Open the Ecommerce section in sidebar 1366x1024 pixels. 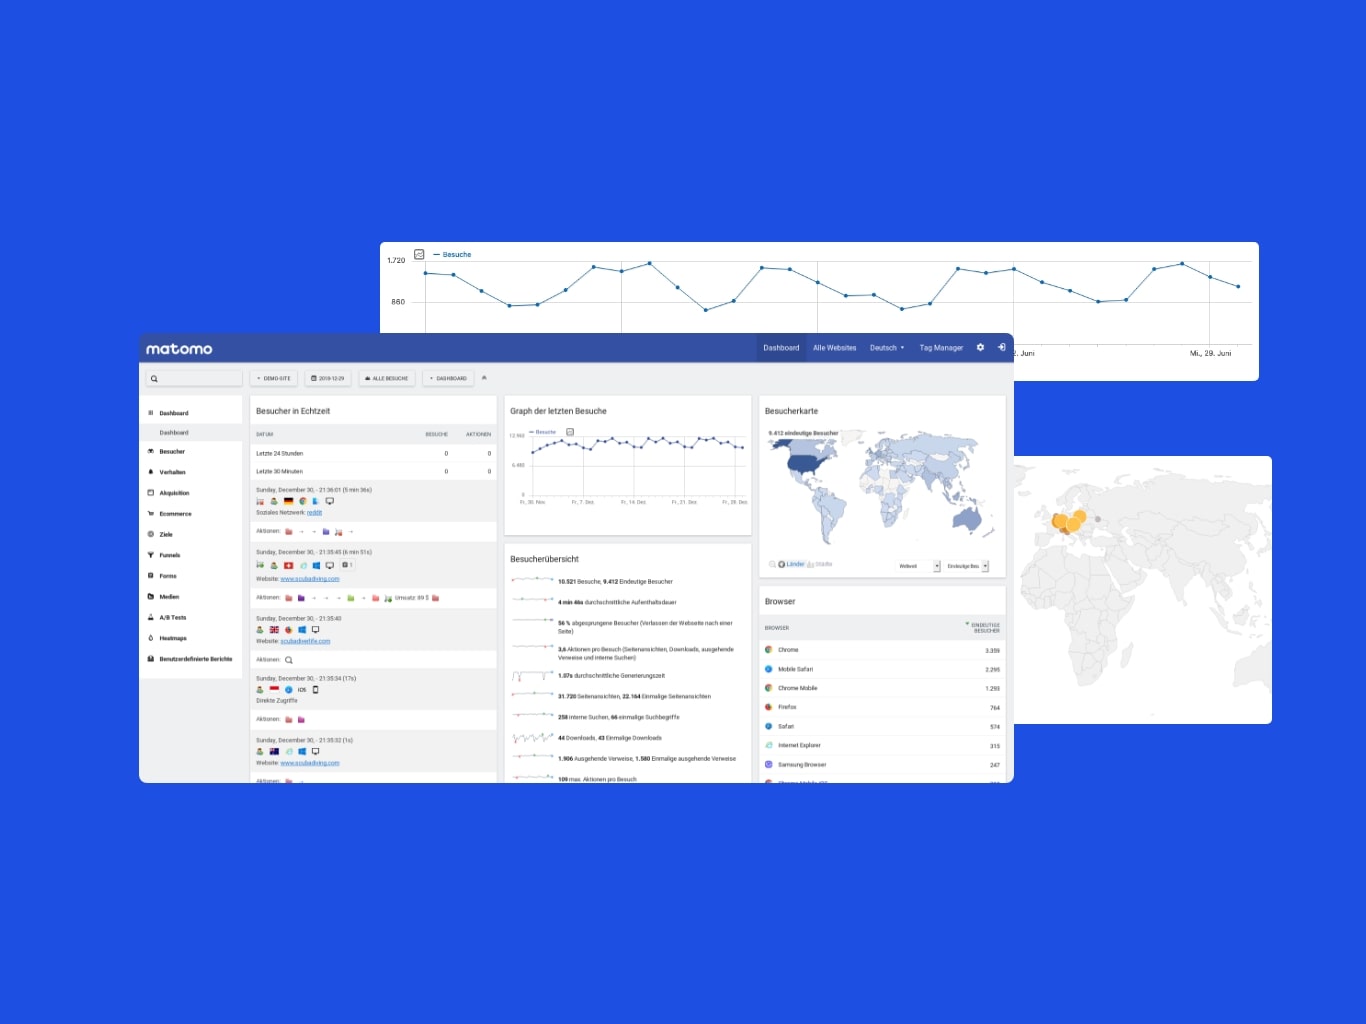tap(175, 514)
